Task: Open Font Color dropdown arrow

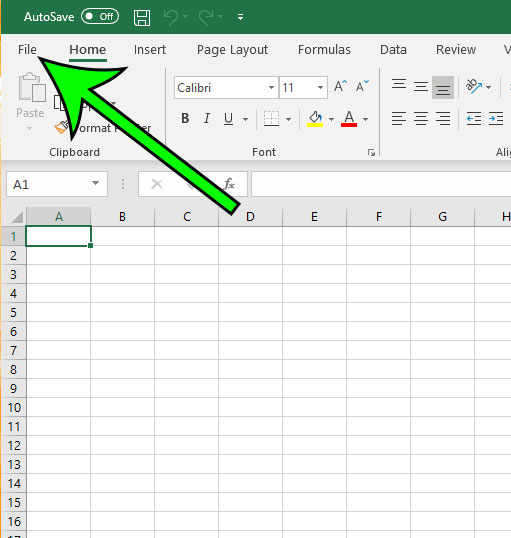Action: point(365,119)
